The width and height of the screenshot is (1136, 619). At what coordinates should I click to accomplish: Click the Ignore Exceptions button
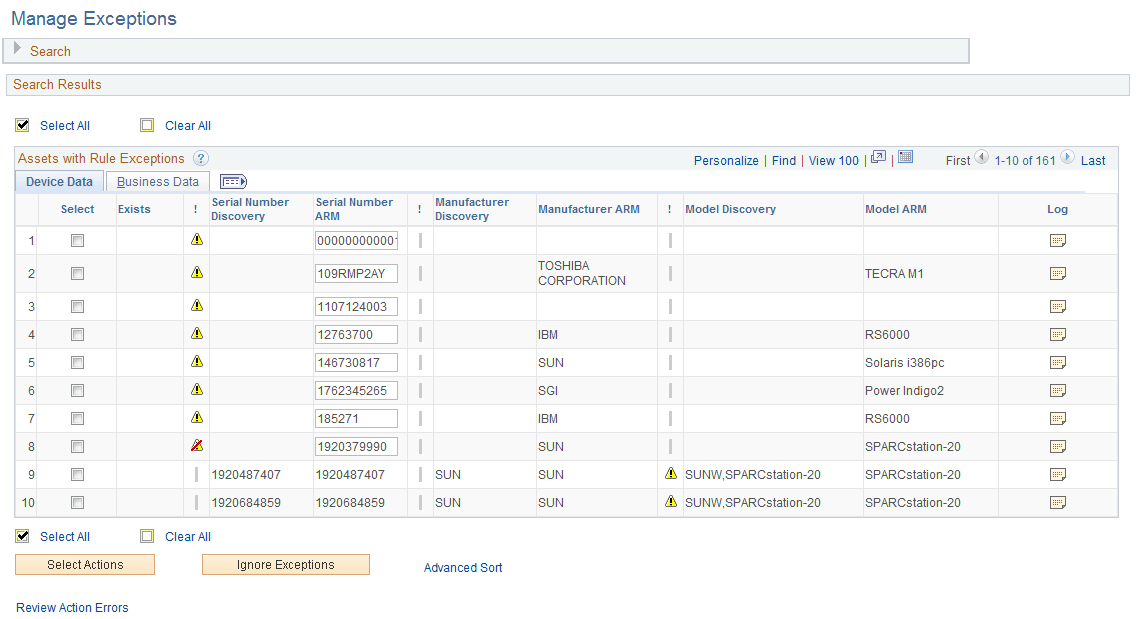coord(285,564)
